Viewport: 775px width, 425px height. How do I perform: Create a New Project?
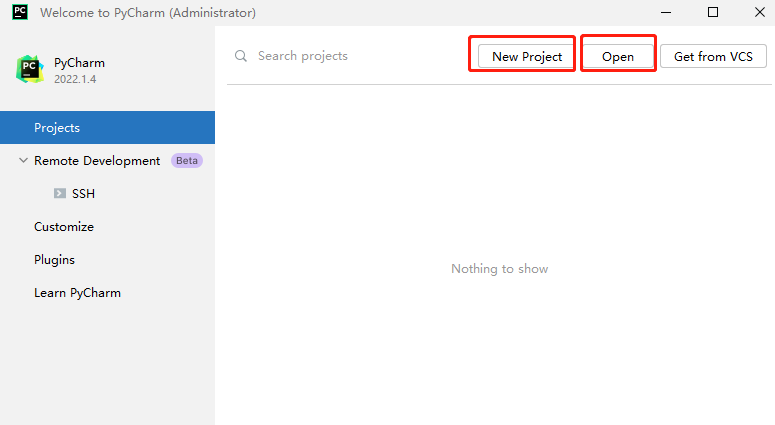tap(526, 56)
